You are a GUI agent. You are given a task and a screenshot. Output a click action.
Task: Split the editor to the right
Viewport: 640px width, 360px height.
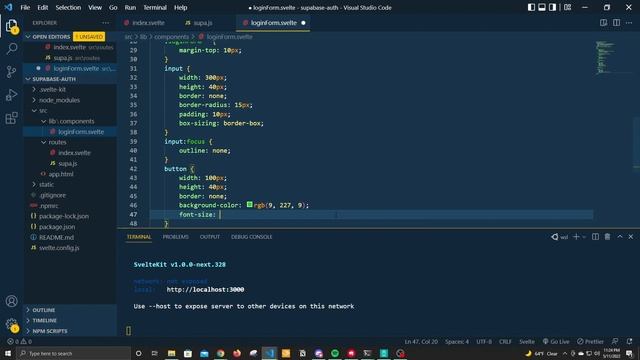click(616, 23)
